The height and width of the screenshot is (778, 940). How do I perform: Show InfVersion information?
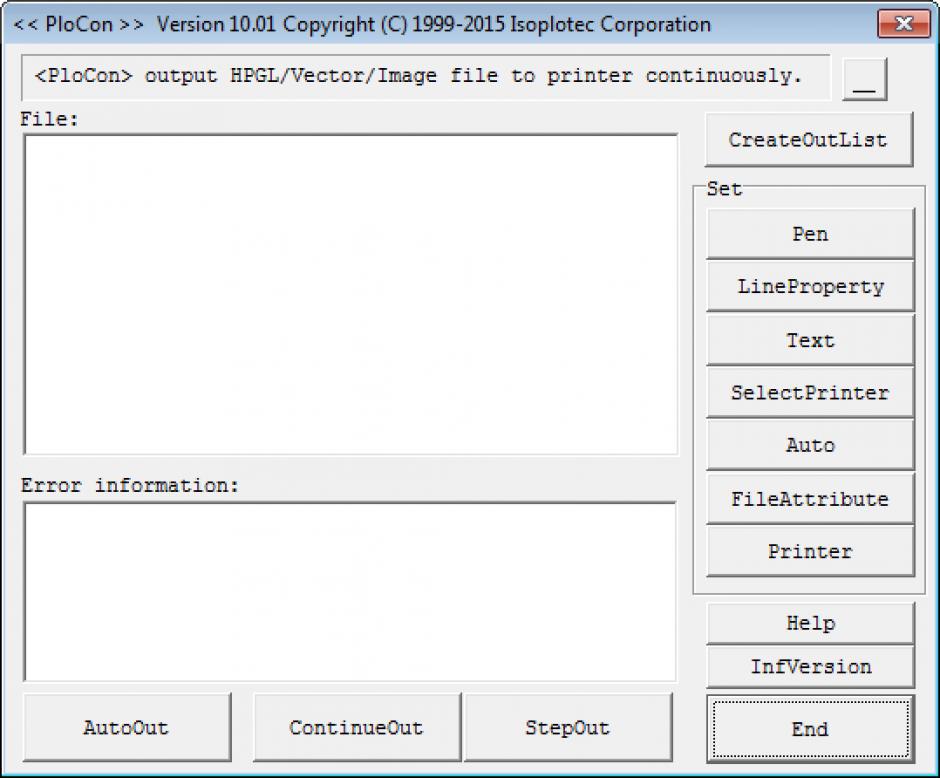[811, 667]
